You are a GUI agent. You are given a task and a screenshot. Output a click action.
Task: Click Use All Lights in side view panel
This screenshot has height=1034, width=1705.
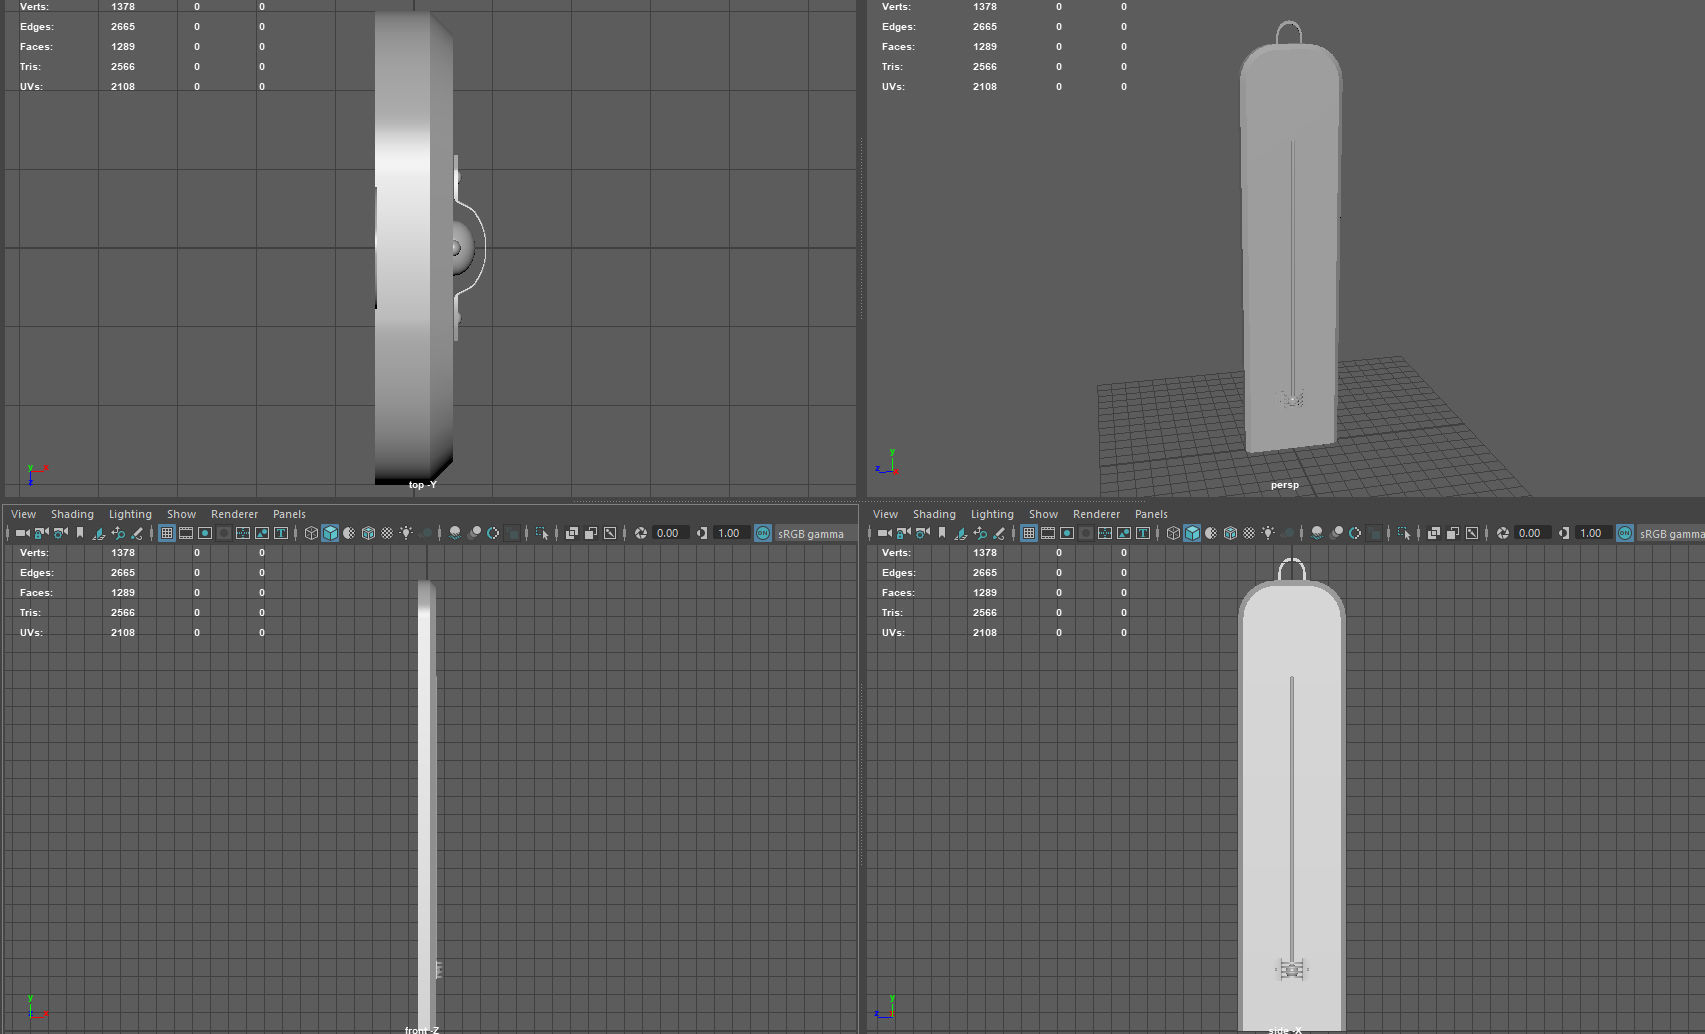[x=1268, y=533]
